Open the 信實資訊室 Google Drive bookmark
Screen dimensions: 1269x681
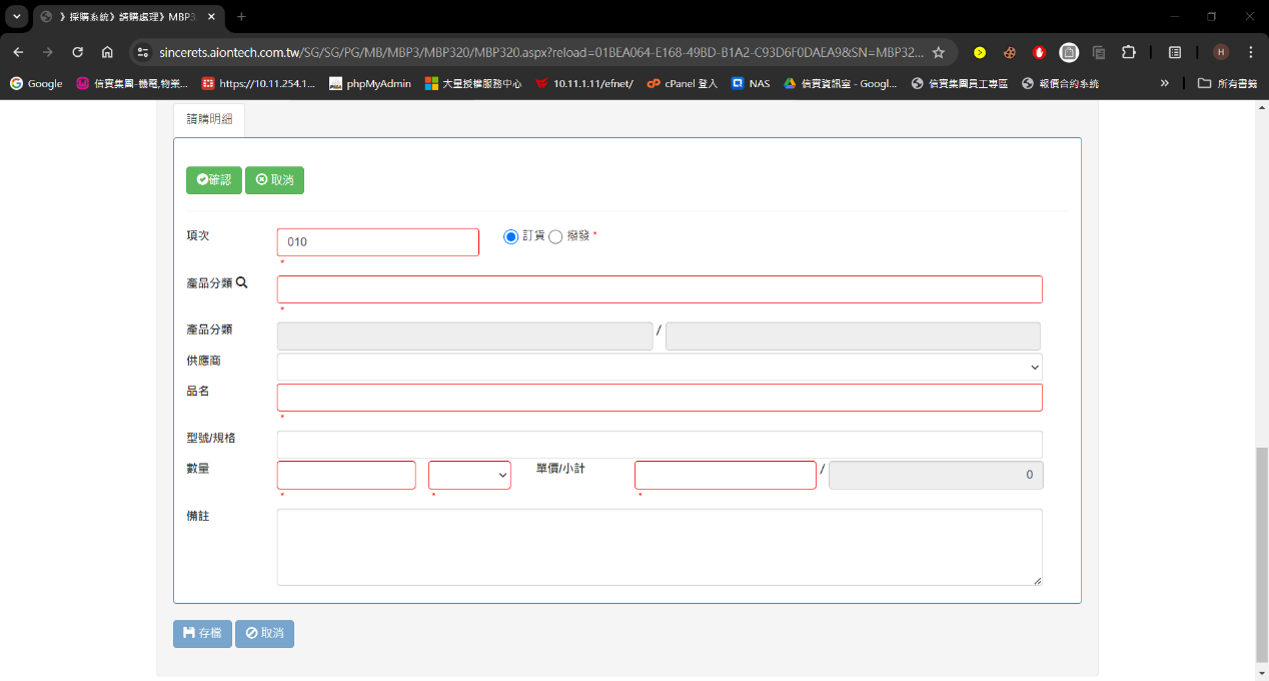pyautogui.click(x=840, y=83)
